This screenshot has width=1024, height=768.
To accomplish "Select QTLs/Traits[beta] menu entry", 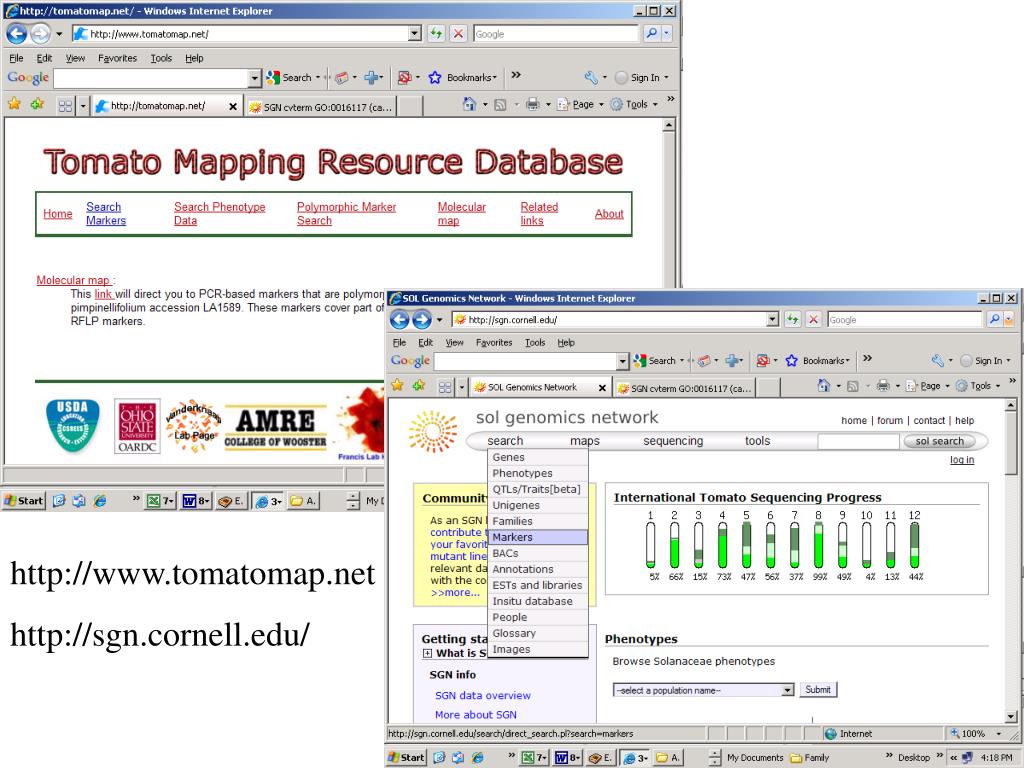I will pos(538,489).
